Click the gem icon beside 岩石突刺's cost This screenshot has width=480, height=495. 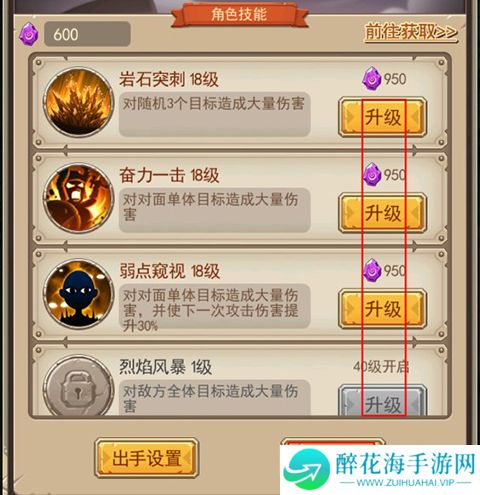point(372,79)
